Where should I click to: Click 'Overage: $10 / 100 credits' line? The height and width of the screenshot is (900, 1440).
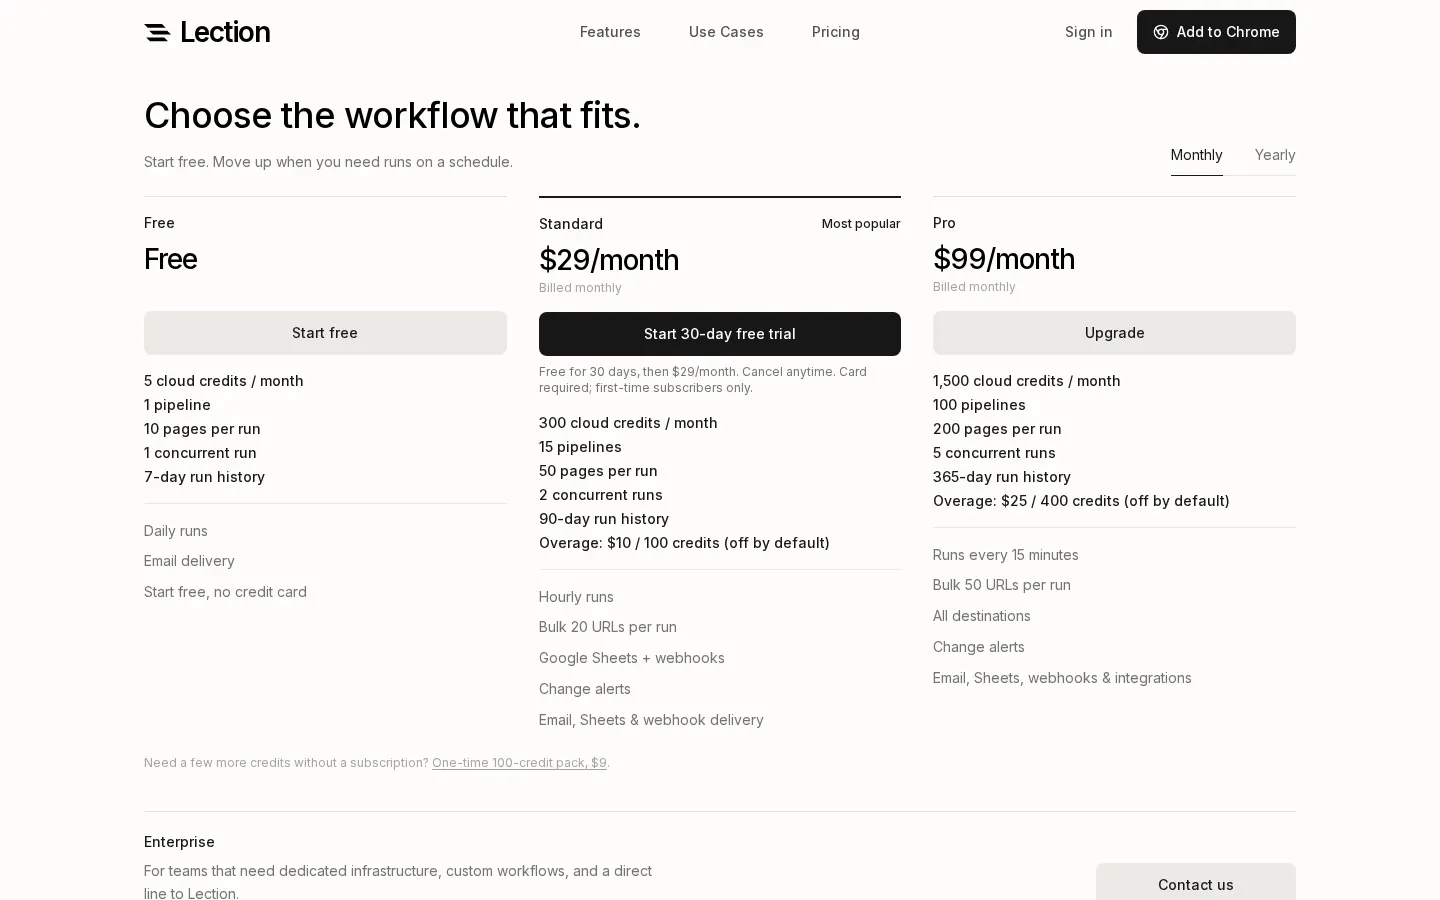click(684, 543)
